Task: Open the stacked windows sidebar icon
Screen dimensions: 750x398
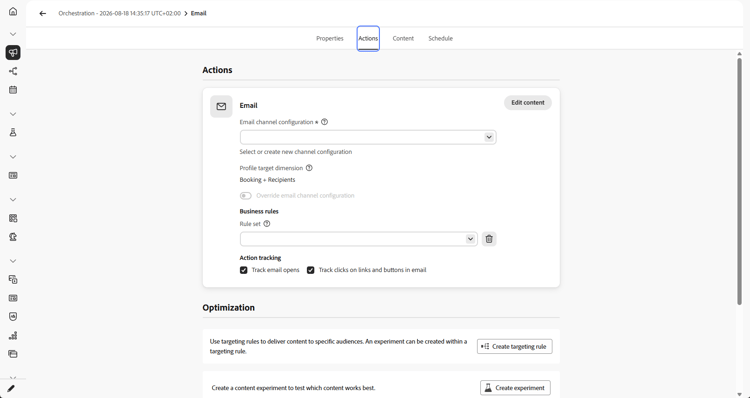Action: pos(13,354)
